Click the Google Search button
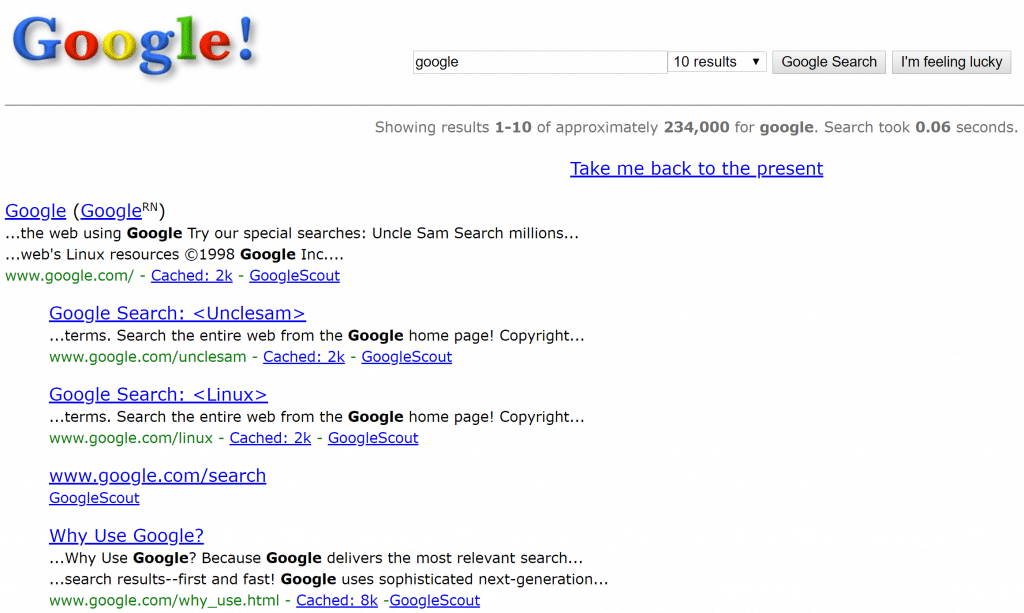Viewport: 1024px width, 613px height. point(829,62)
